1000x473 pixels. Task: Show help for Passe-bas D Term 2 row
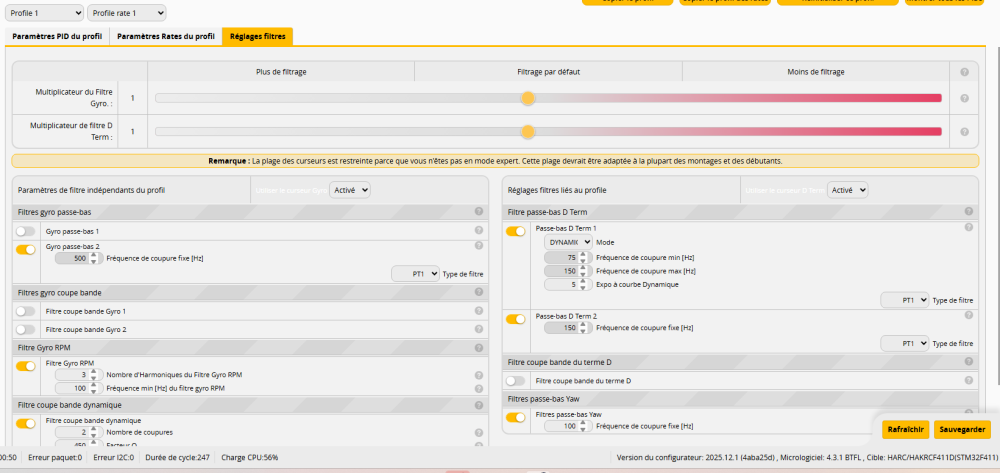point(968,316)
